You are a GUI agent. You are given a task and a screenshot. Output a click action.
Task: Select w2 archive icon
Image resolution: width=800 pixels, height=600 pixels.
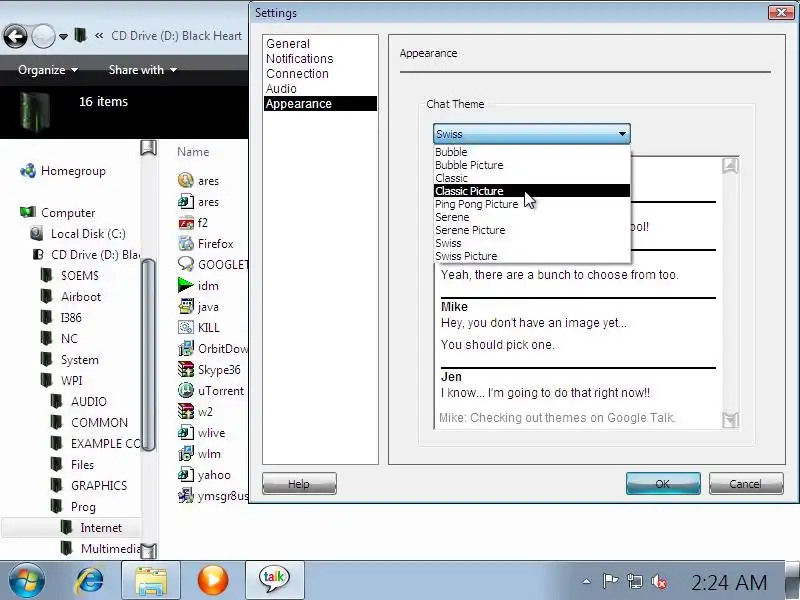pyautogui.click(x=186, y=411)
